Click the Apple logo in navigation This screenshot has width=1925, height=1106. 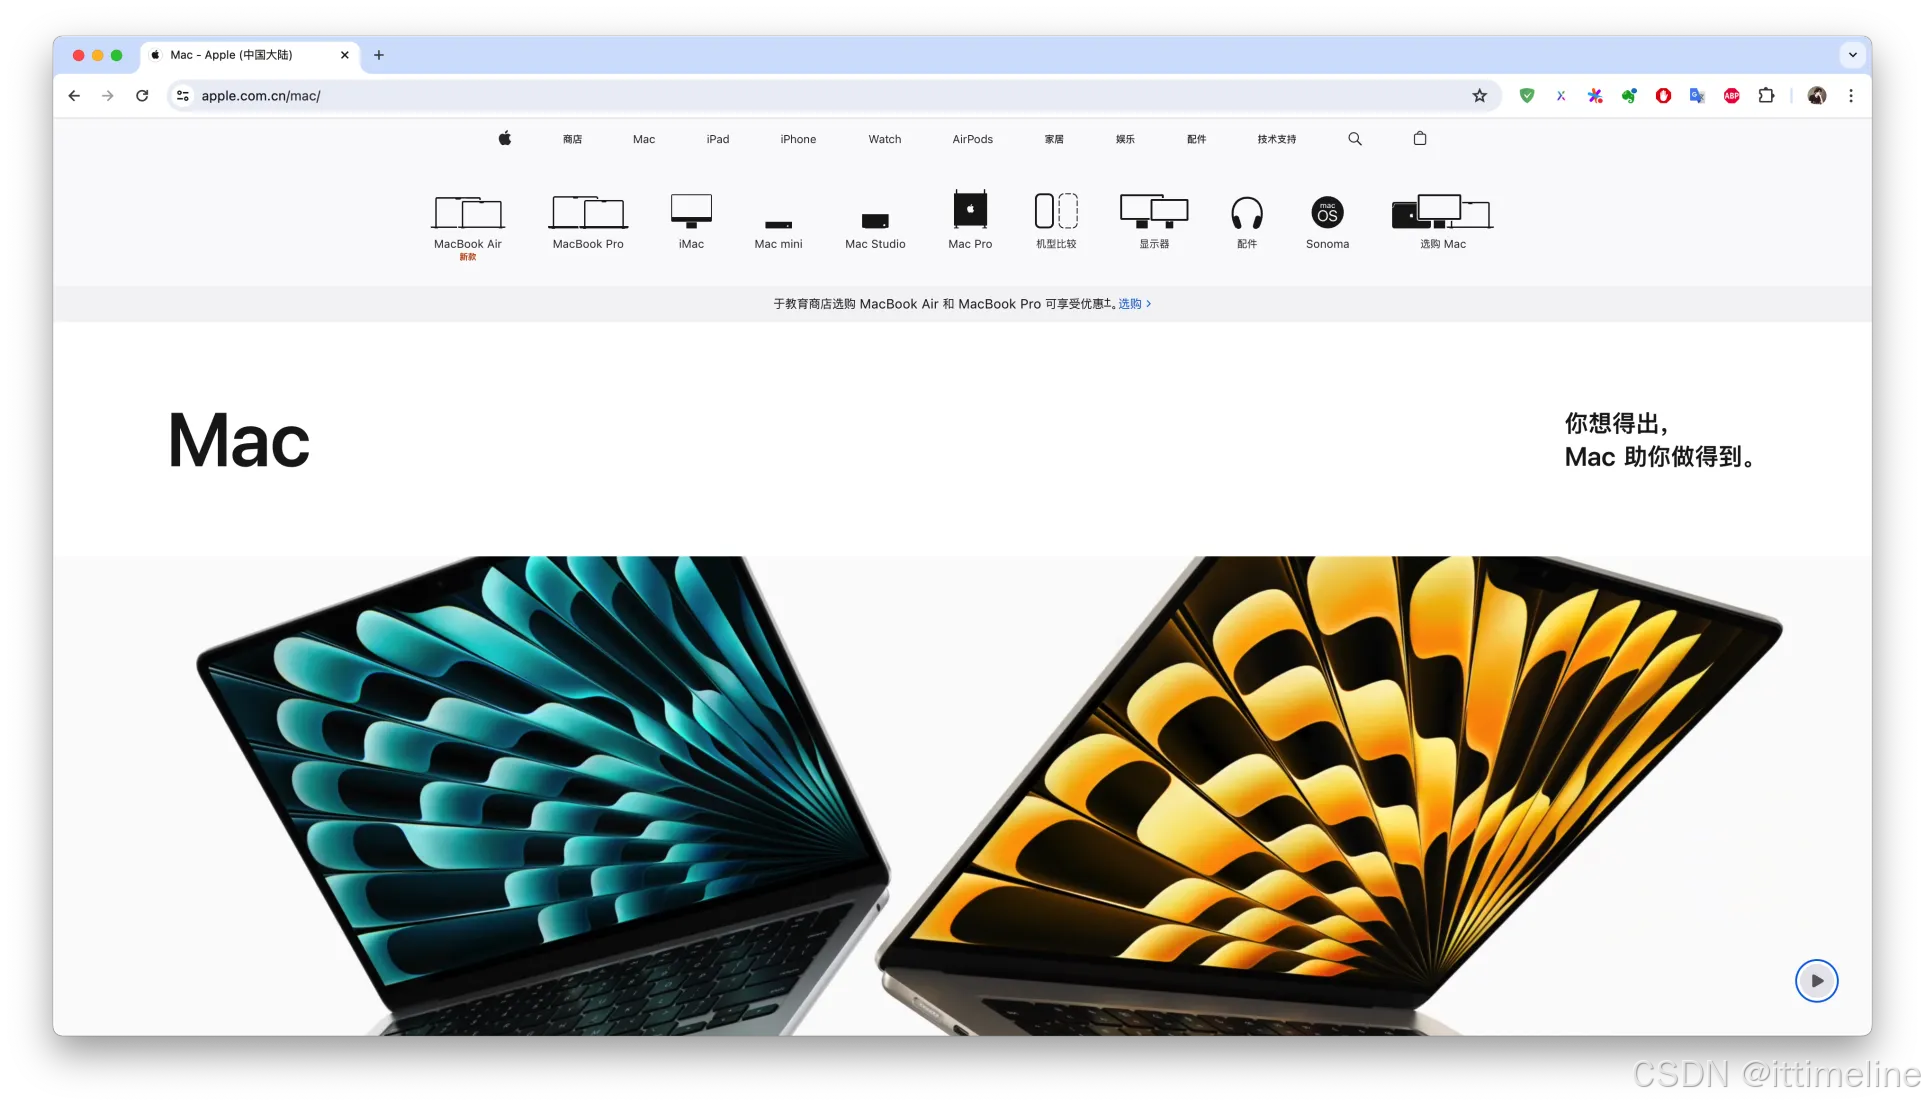505,139
